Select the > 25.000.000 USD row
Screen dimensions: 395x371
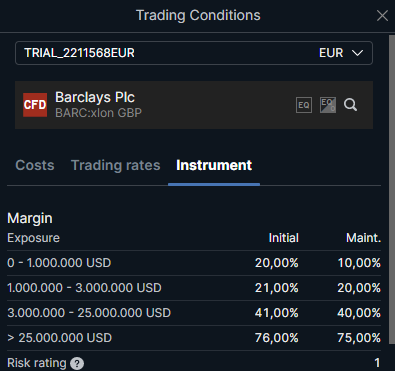tap(194, 338)
